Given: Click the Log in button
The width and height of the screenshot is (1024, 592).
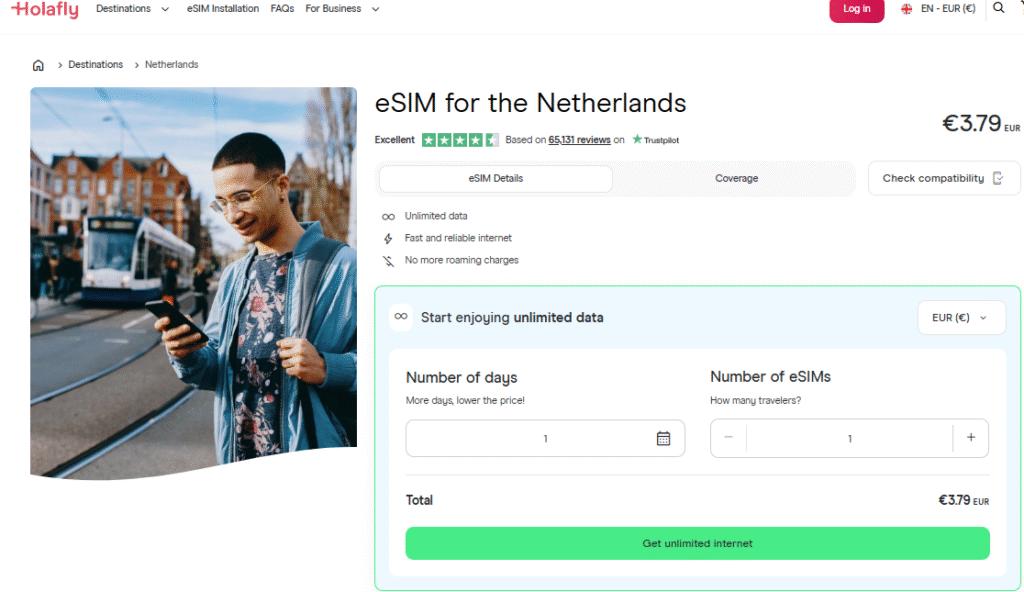Looking at the screenshot, I should pyautogui.click(x=856, y=10).
